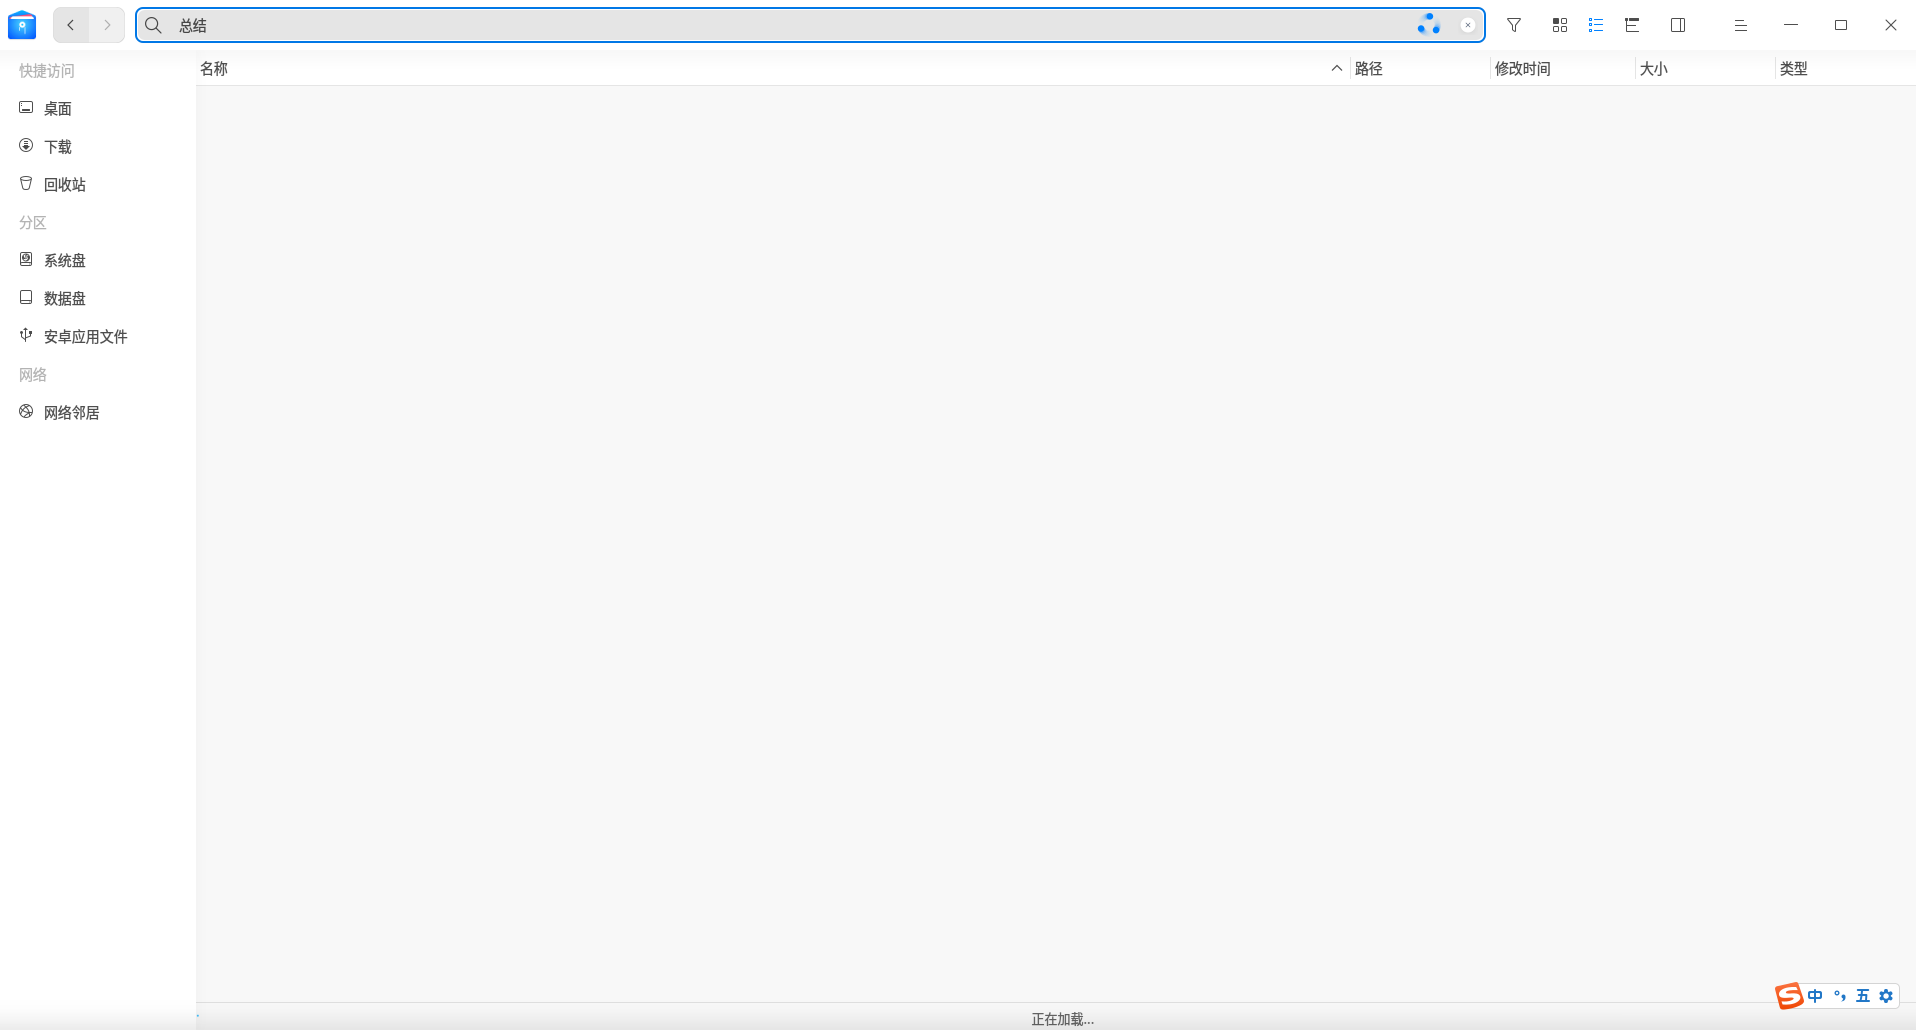Go forward with the right arrow button

(107, 25)
